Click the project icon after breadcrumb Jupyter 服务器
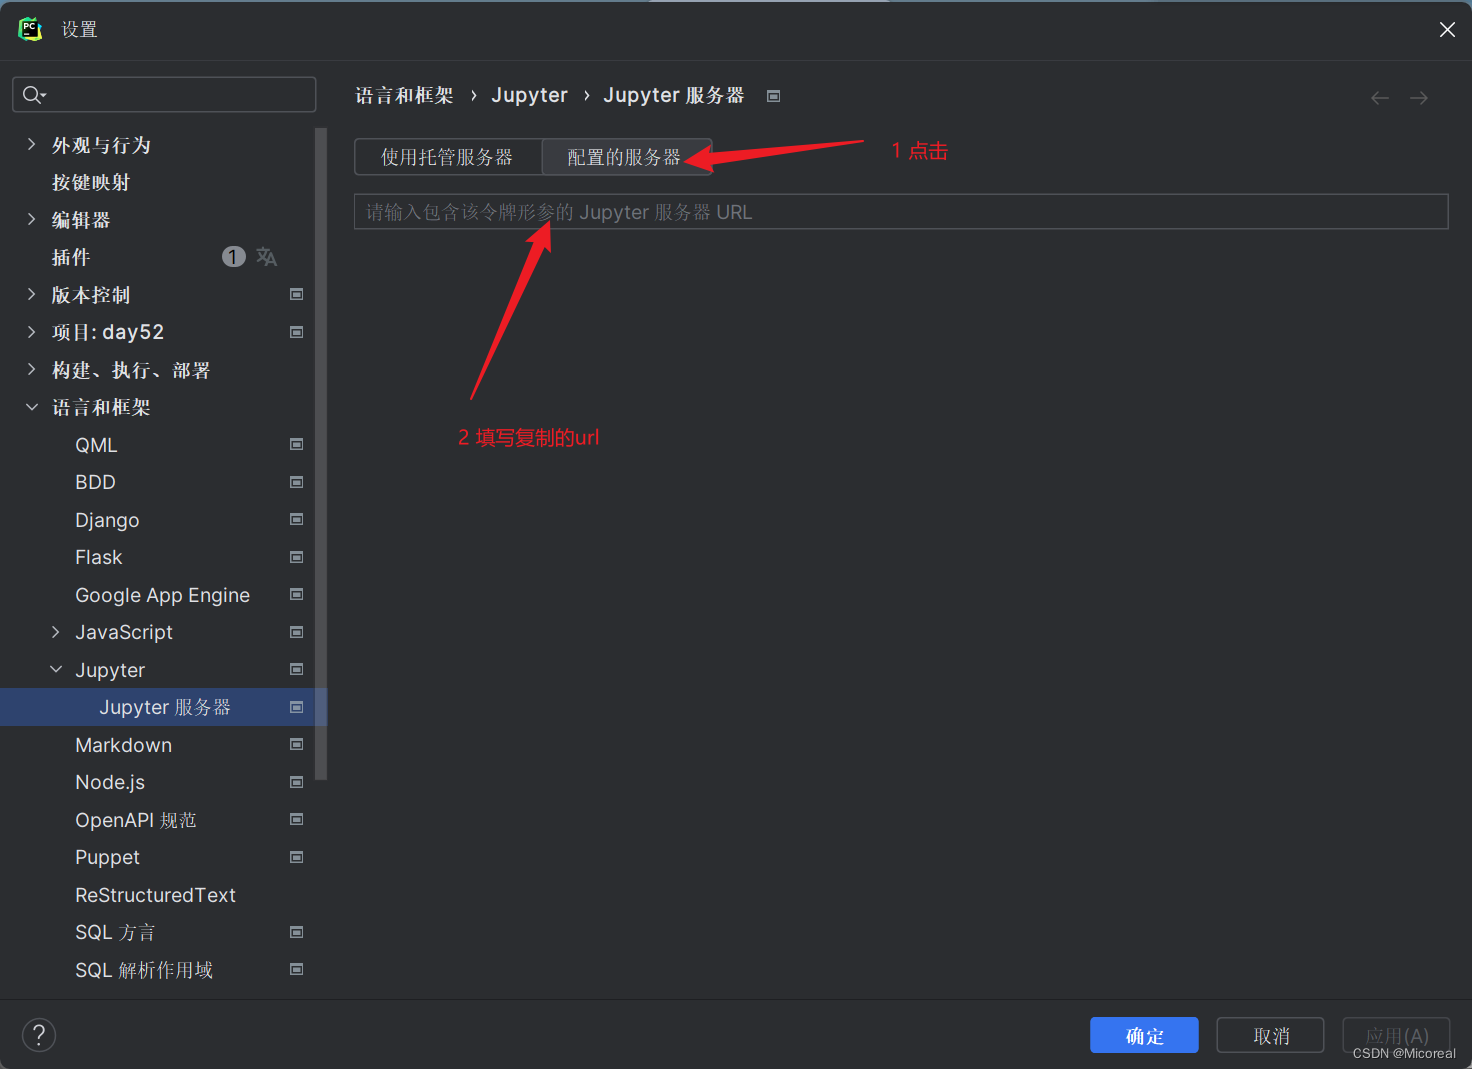 click(x=773, y=96)
